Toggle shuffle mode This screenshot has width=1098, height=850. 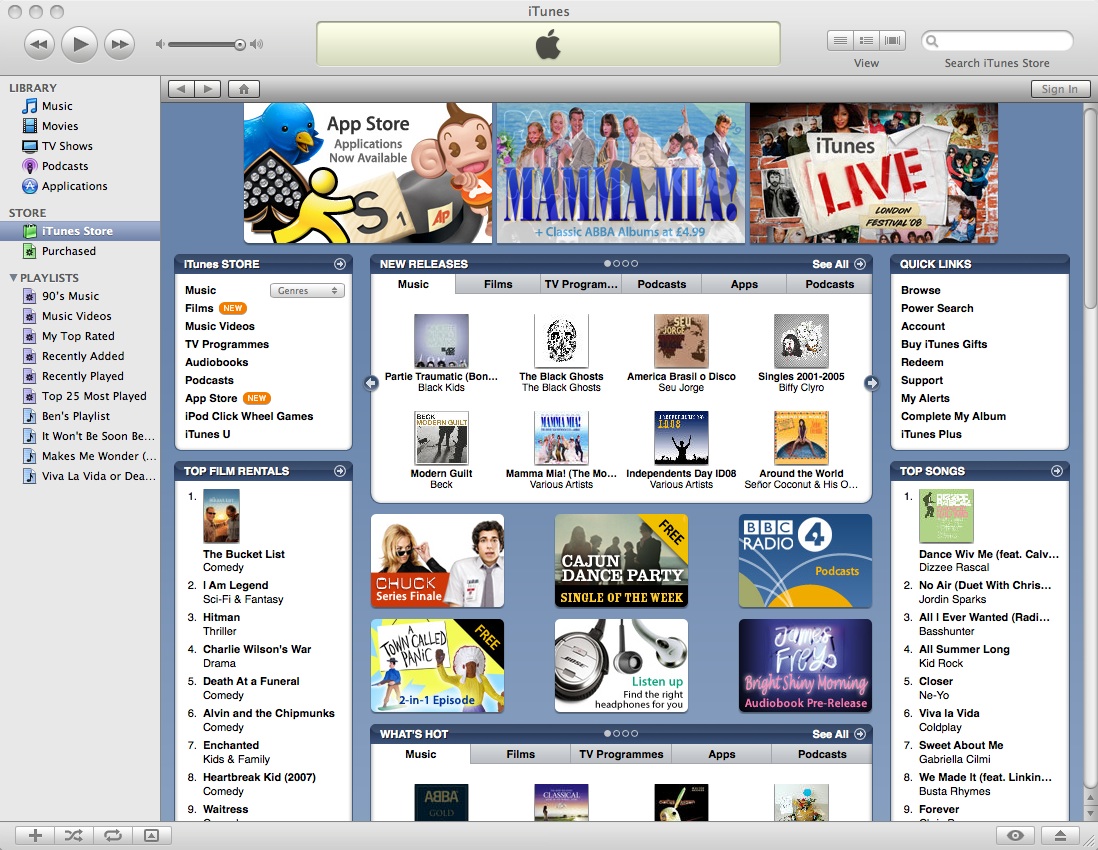coord(74,835)
